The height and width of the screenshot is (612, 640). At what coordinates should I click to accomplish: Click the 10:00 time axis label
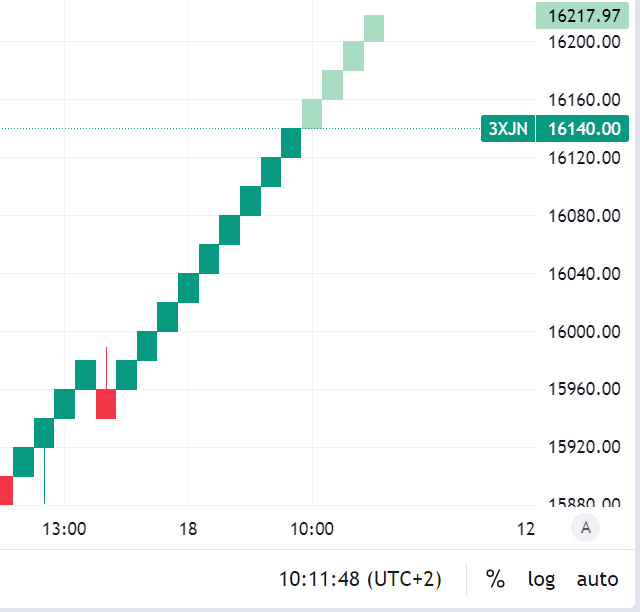[x=312, y=528]
